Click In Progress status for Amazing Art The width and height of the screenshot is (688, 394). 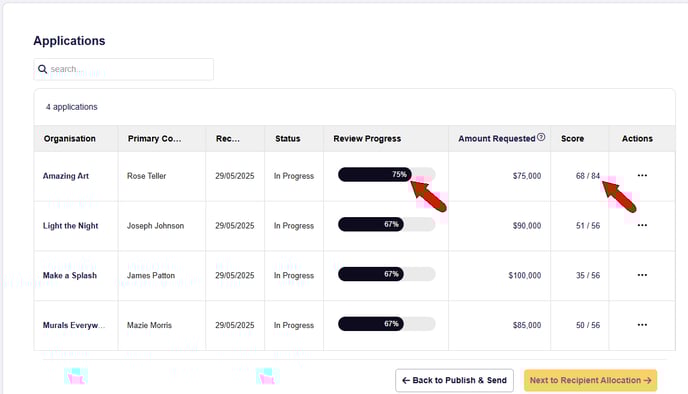point(294,176)
